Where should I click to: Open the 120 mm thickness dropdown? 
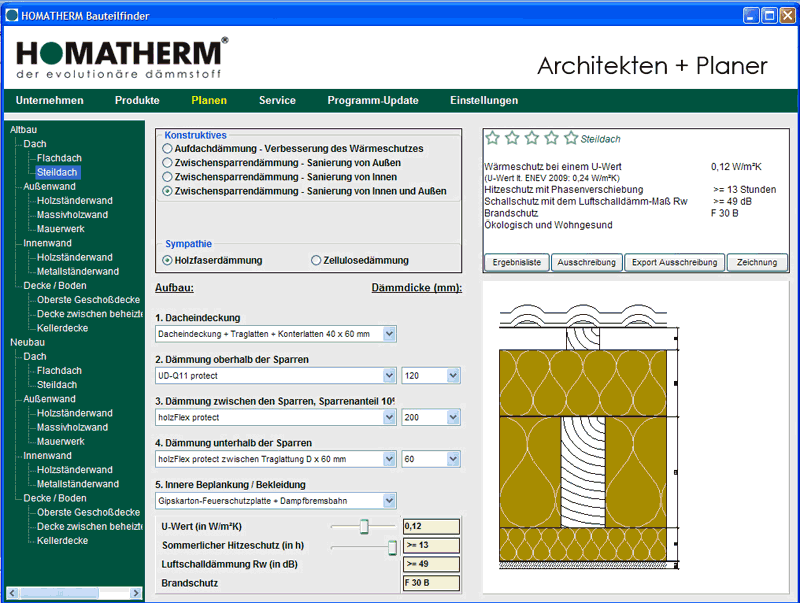453,376
